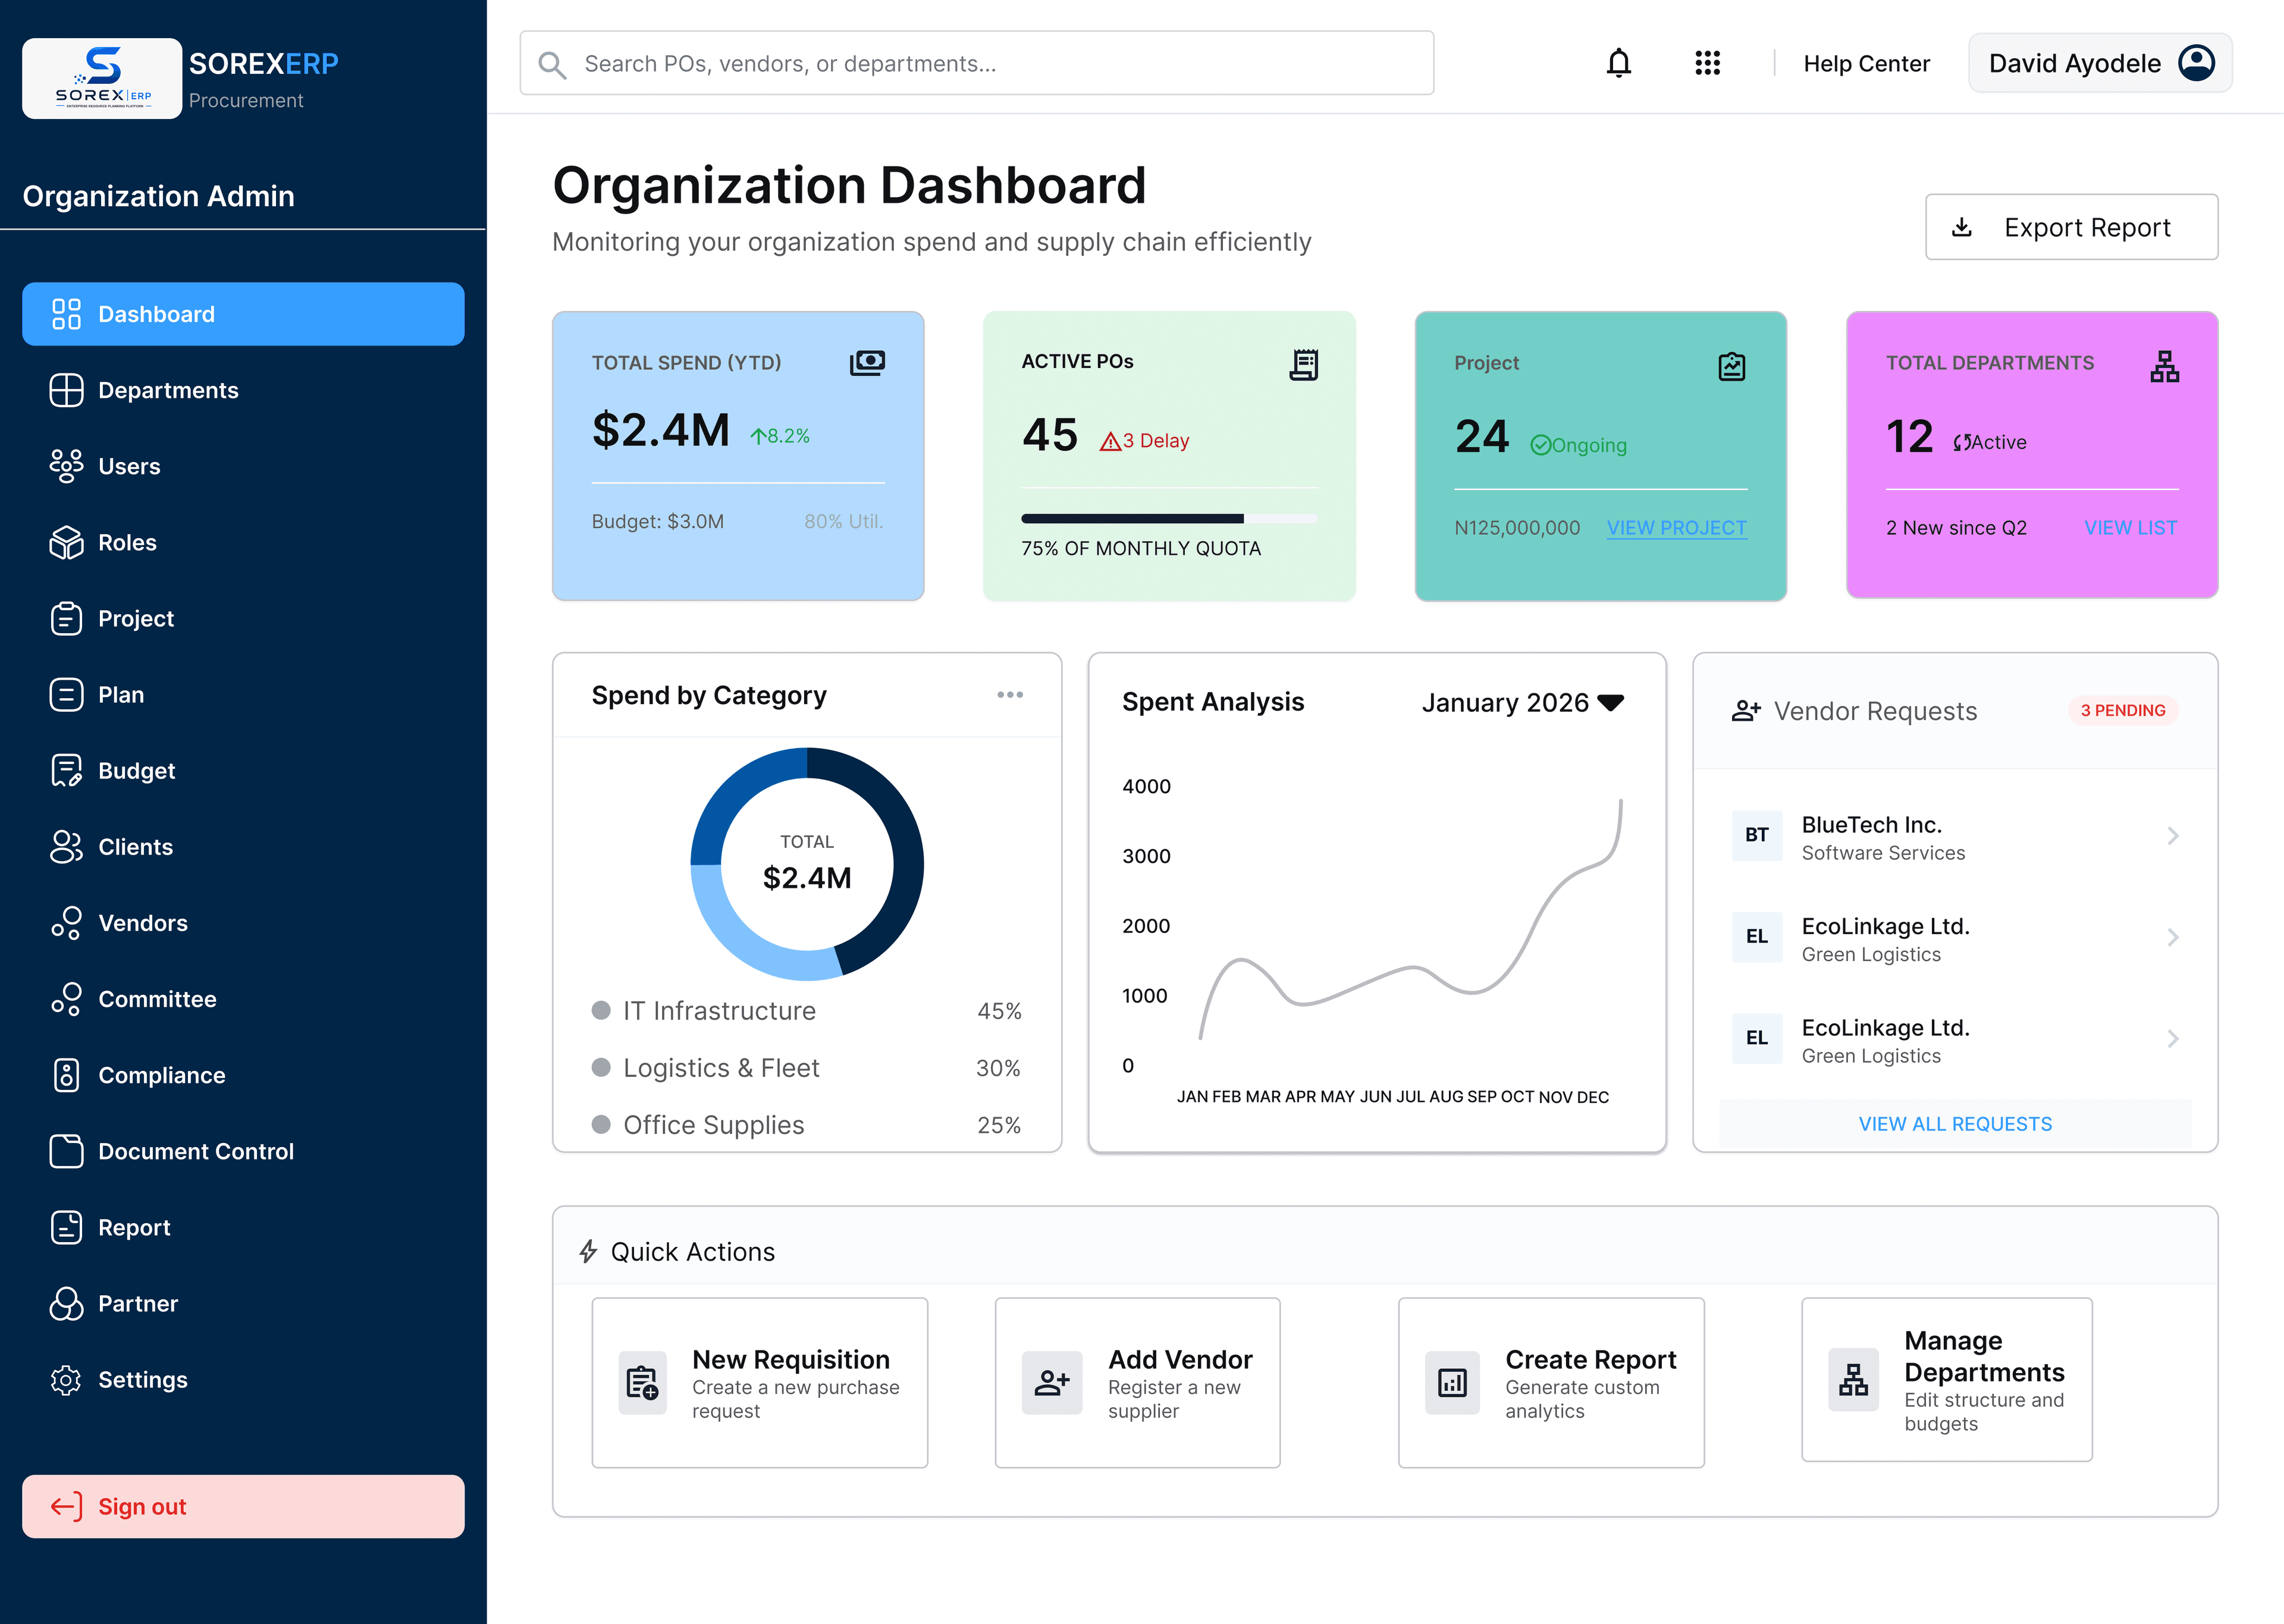Select Dashboard in the sidebar
Image resolution: width=2284 pixels, height=1624 pixels.
243,314
